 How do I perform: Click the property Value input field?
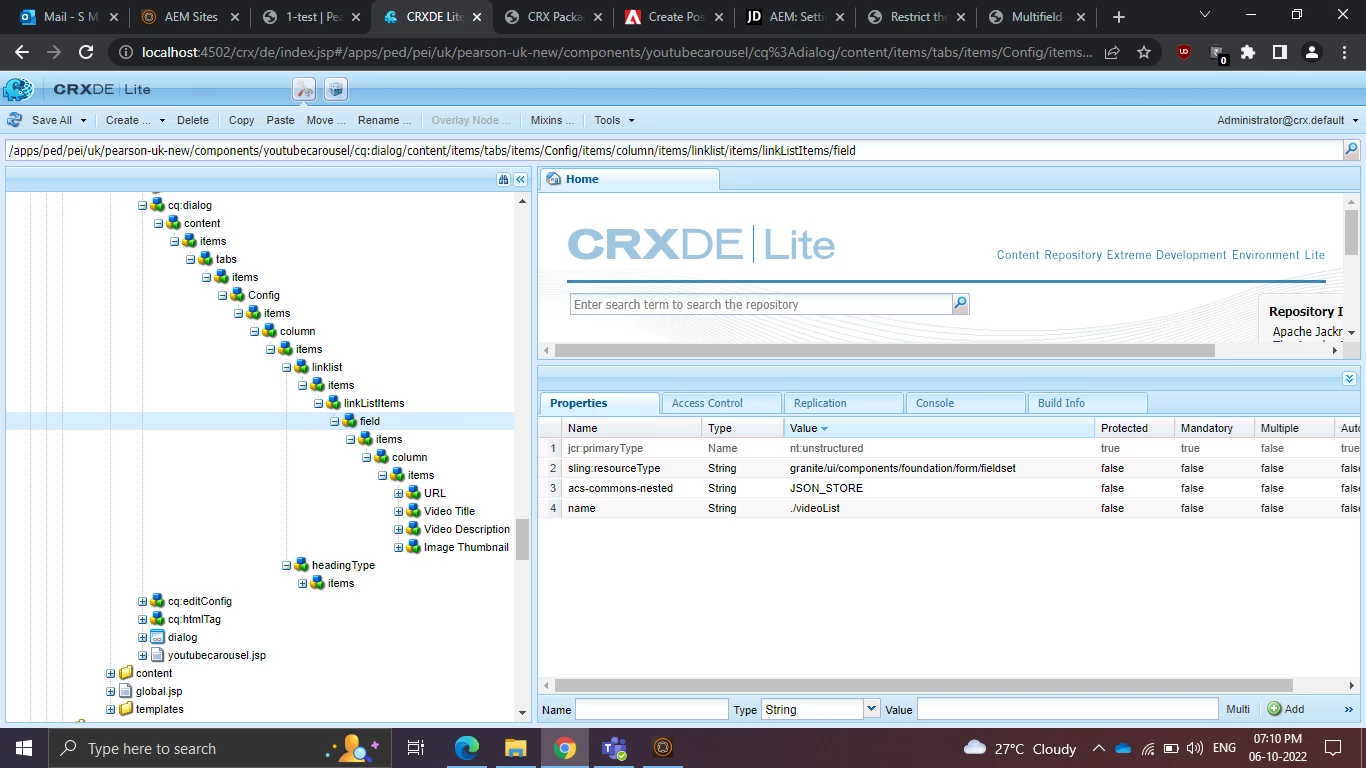pos(1068,709)
